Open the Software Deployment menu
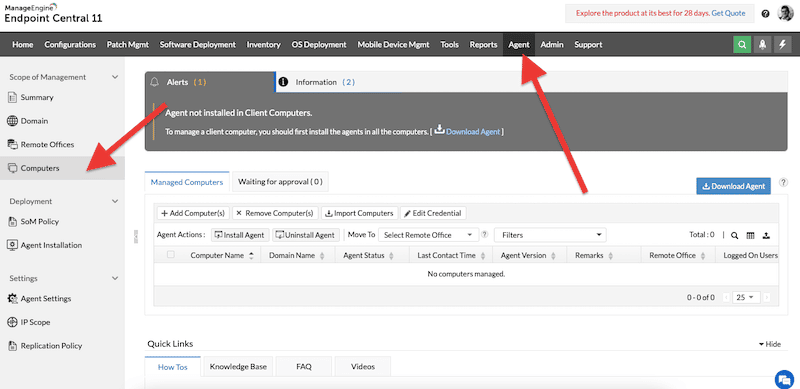800x389 pixels. pos(197,44)
